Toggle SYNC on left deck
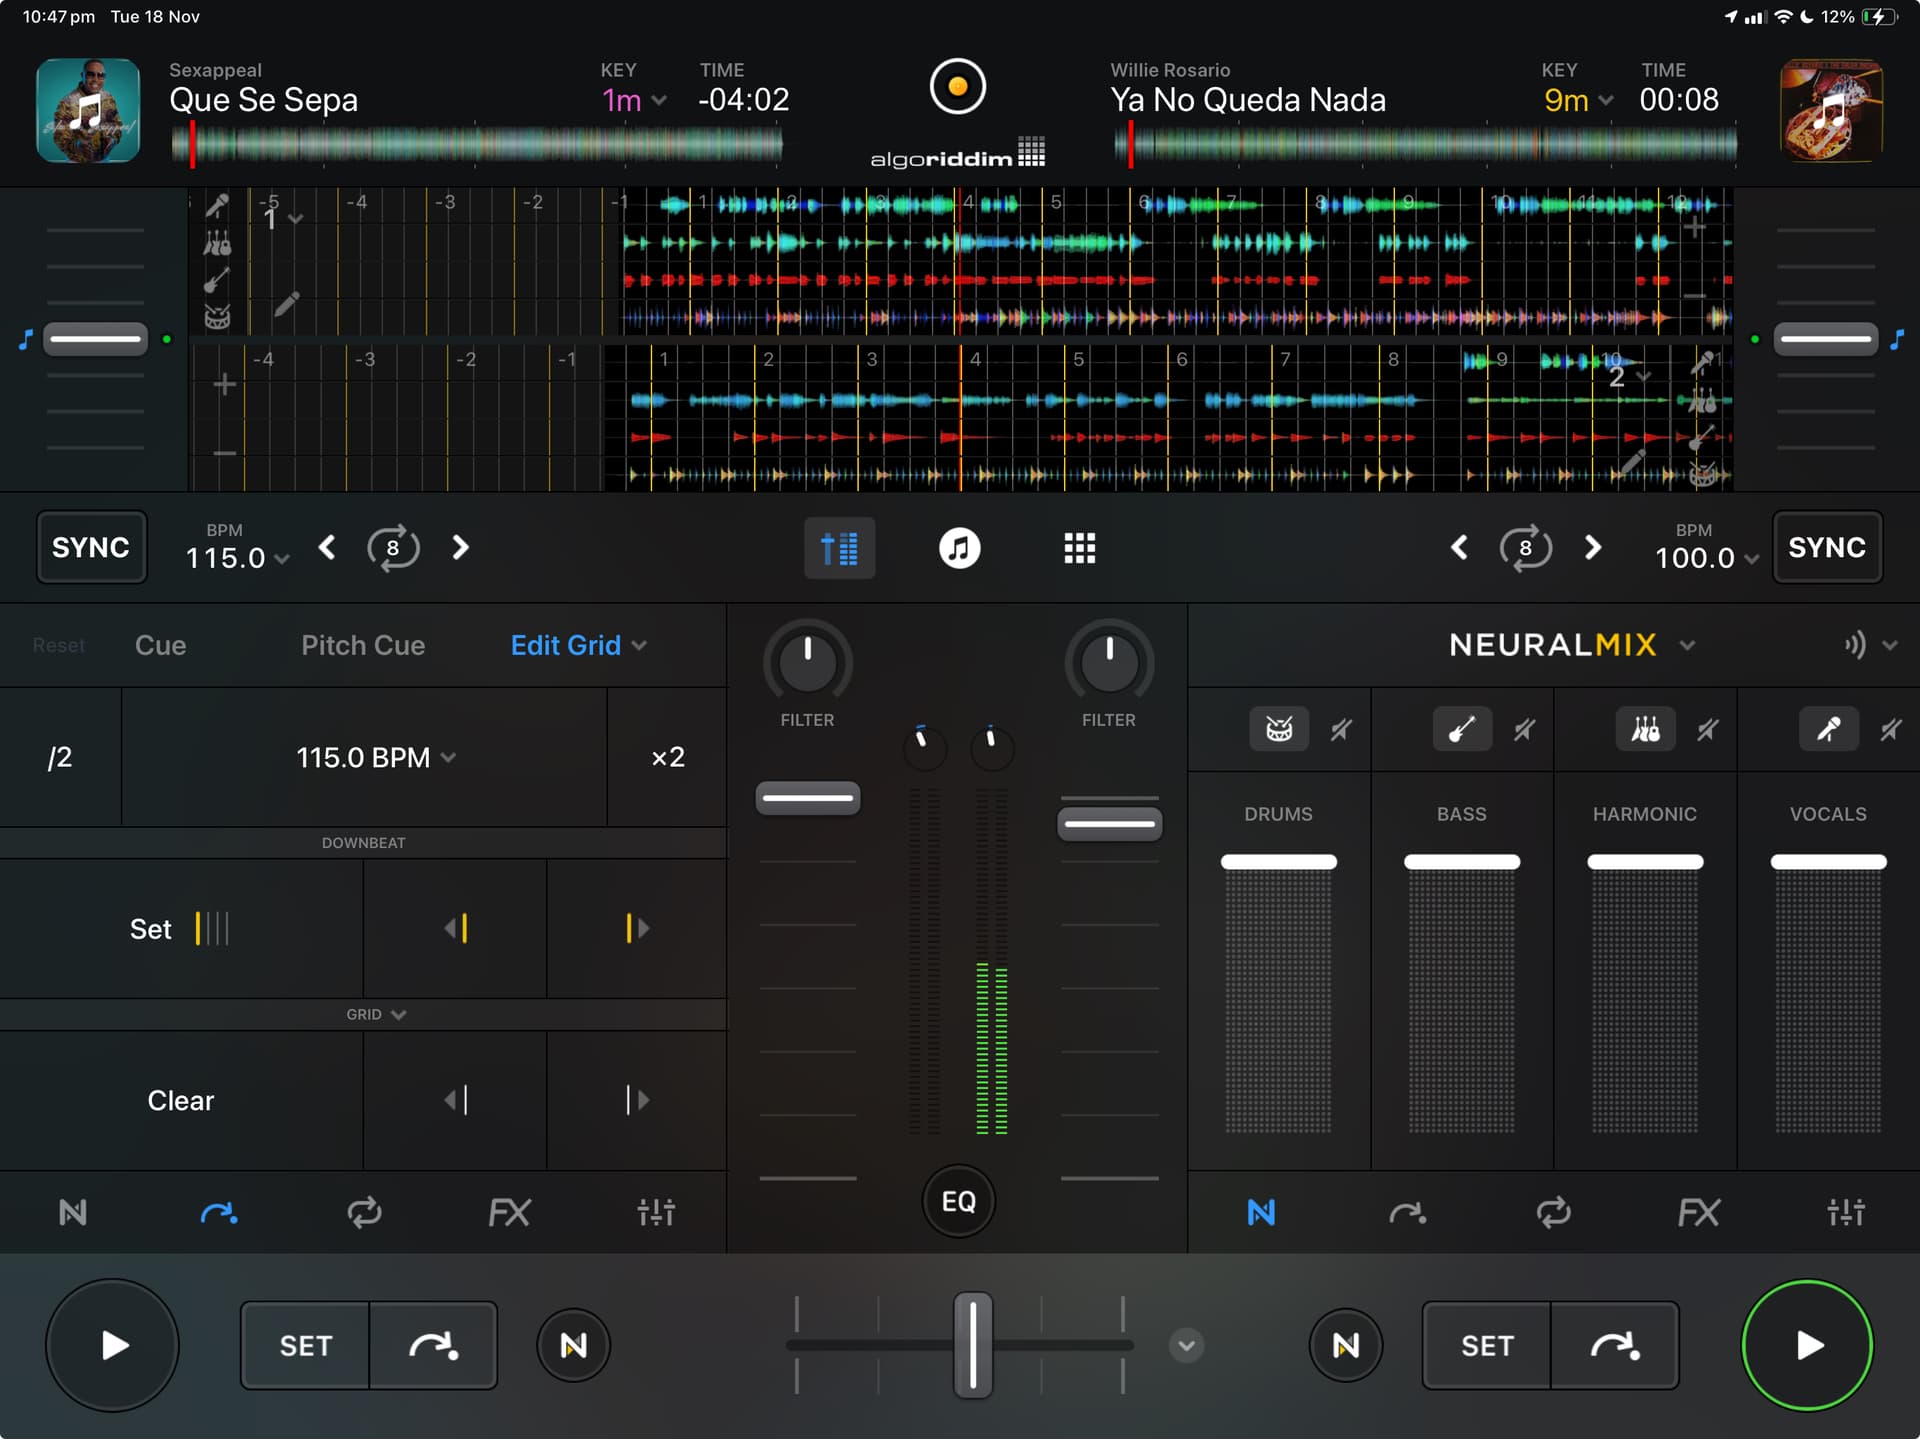The height and width of the screenshot is (1439, 1920). click(91, 547)
